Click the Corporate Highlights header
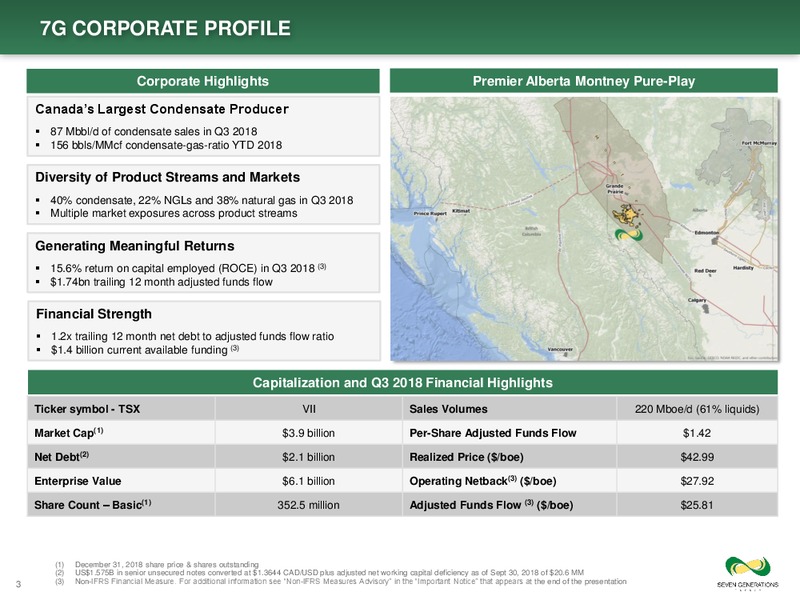800x600 pixels. tap(203, 81)
